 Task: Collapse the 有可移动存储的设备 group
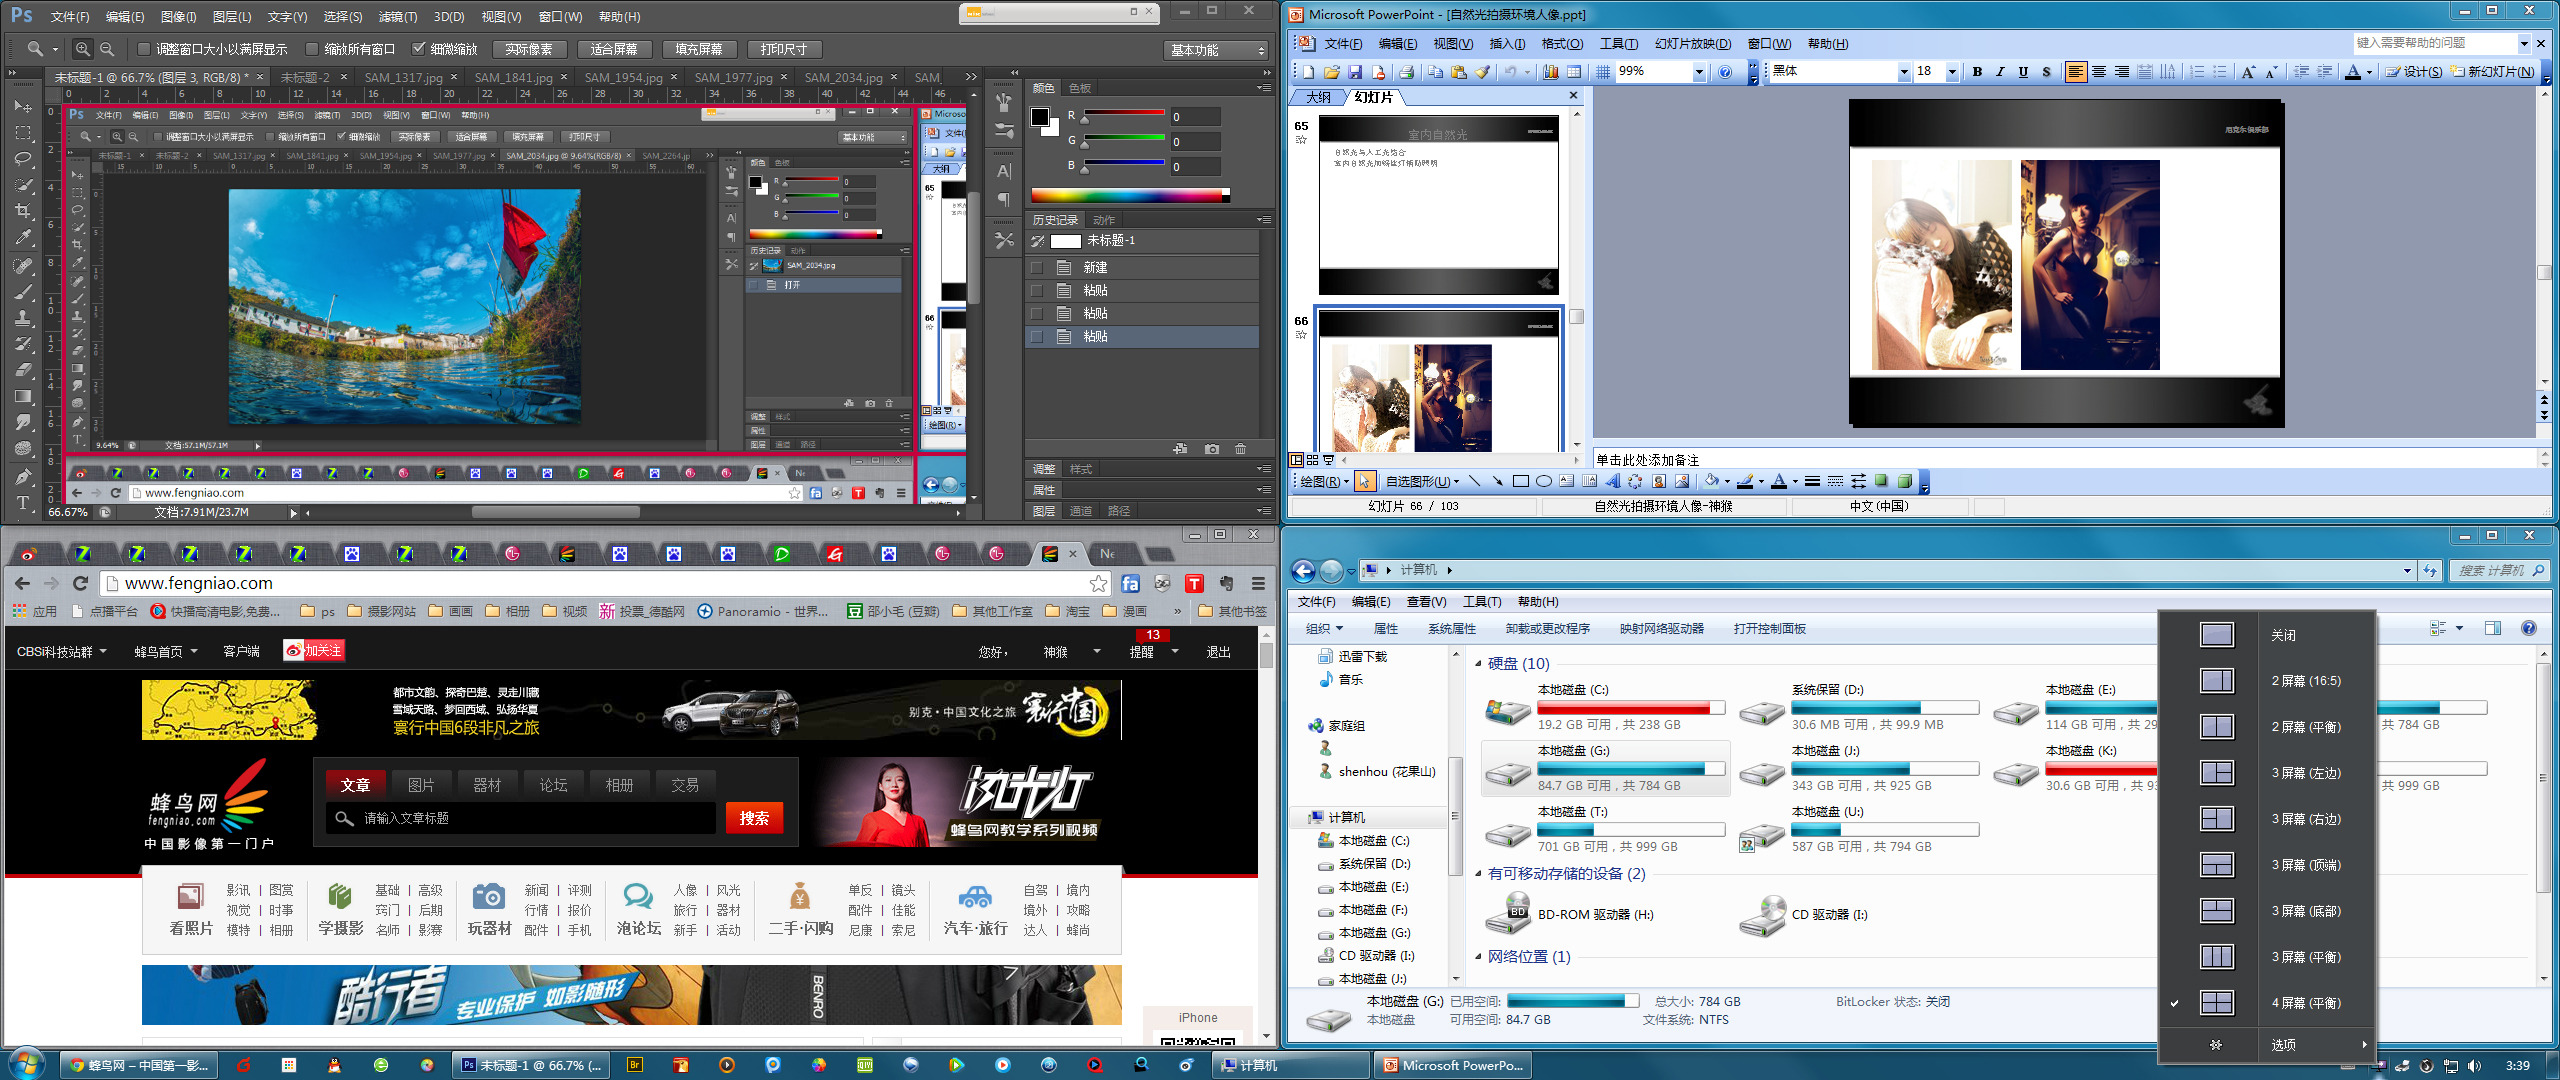click(1478, 874)
